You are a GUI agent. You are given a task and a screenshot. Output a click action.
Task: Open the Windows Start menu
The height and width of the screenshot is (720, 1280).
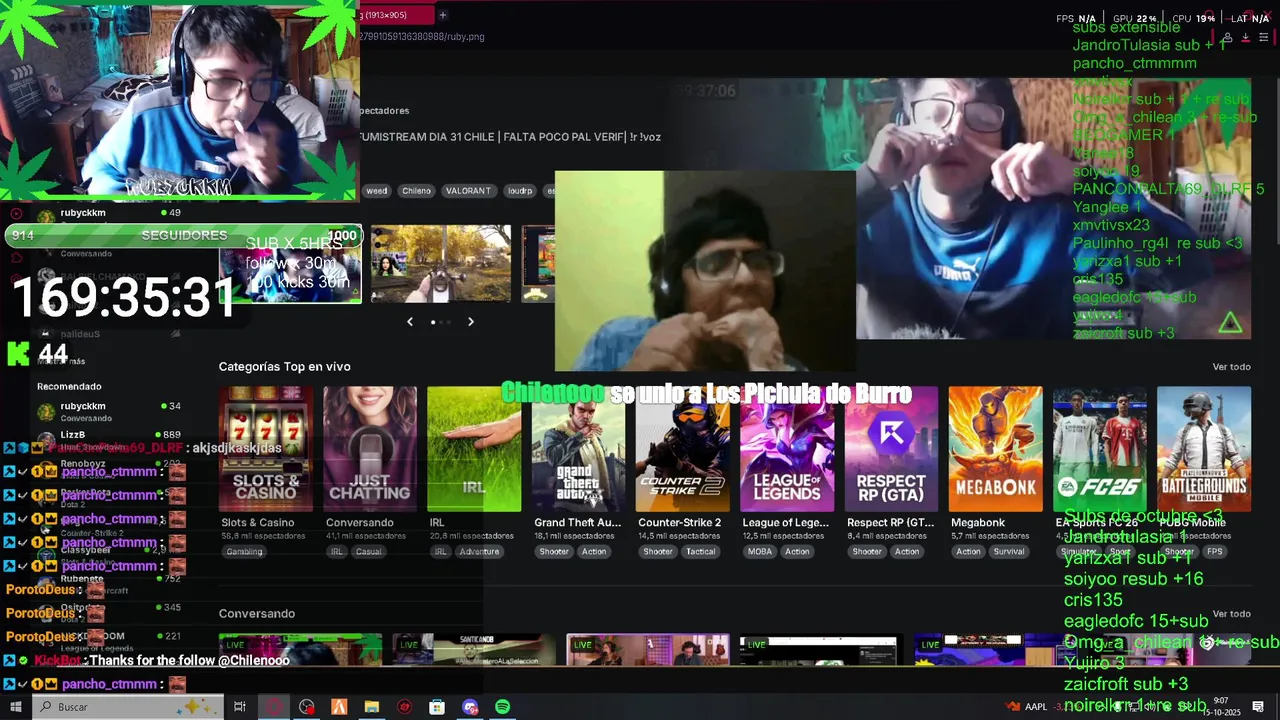[x=16, y=707]
